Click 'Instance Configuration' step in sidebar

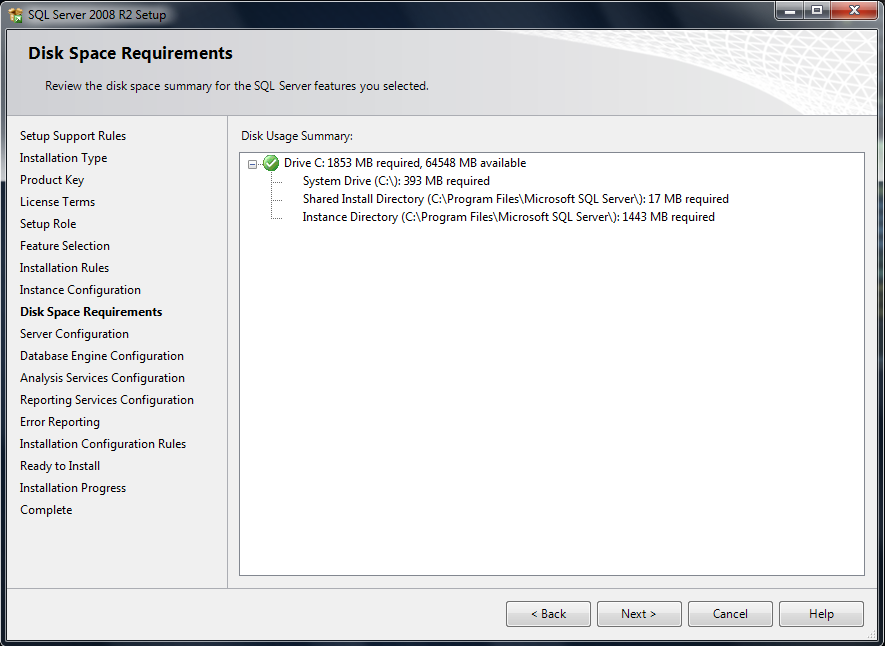point(80,290)
